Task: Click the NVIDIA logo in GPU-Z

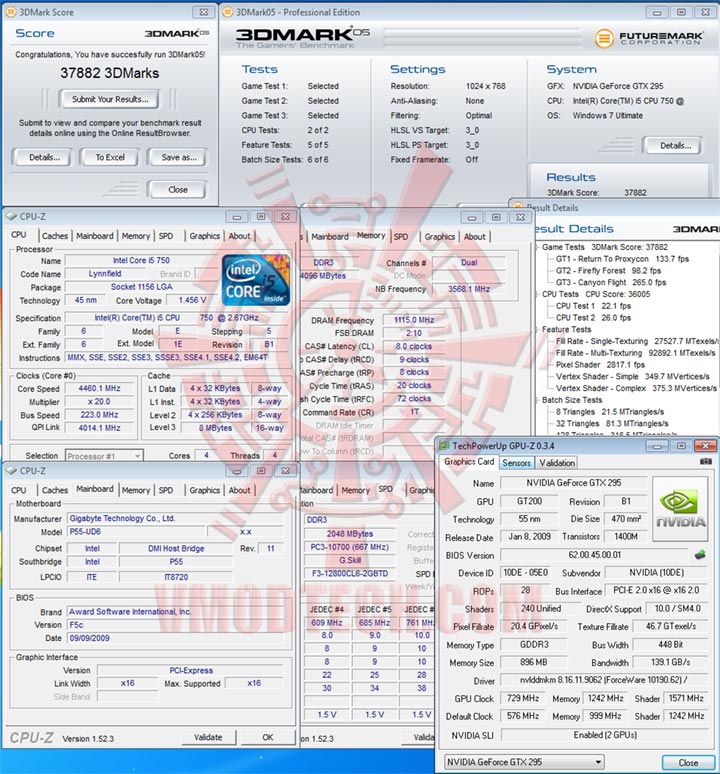Action: [681, 509]
